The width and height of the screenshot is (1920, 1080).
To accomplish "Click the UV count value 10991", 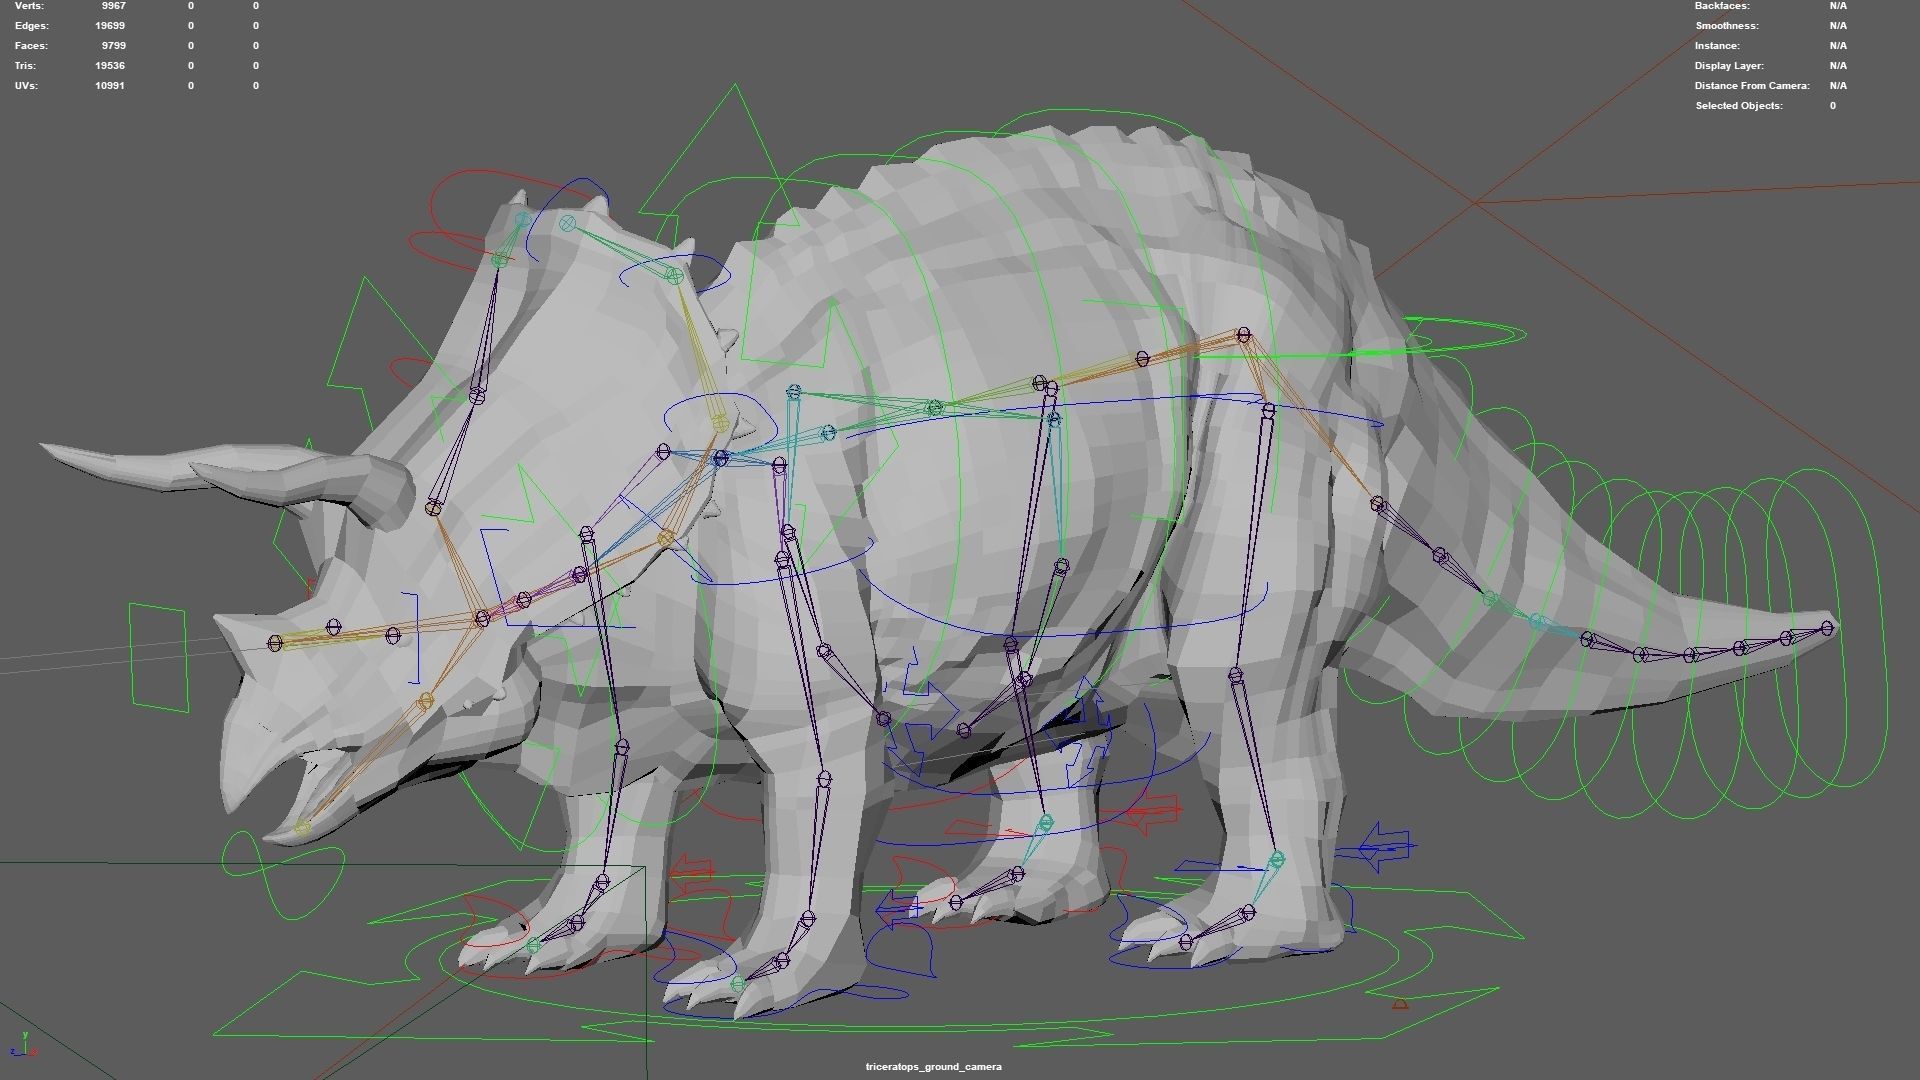I will [x=110, y=86].
